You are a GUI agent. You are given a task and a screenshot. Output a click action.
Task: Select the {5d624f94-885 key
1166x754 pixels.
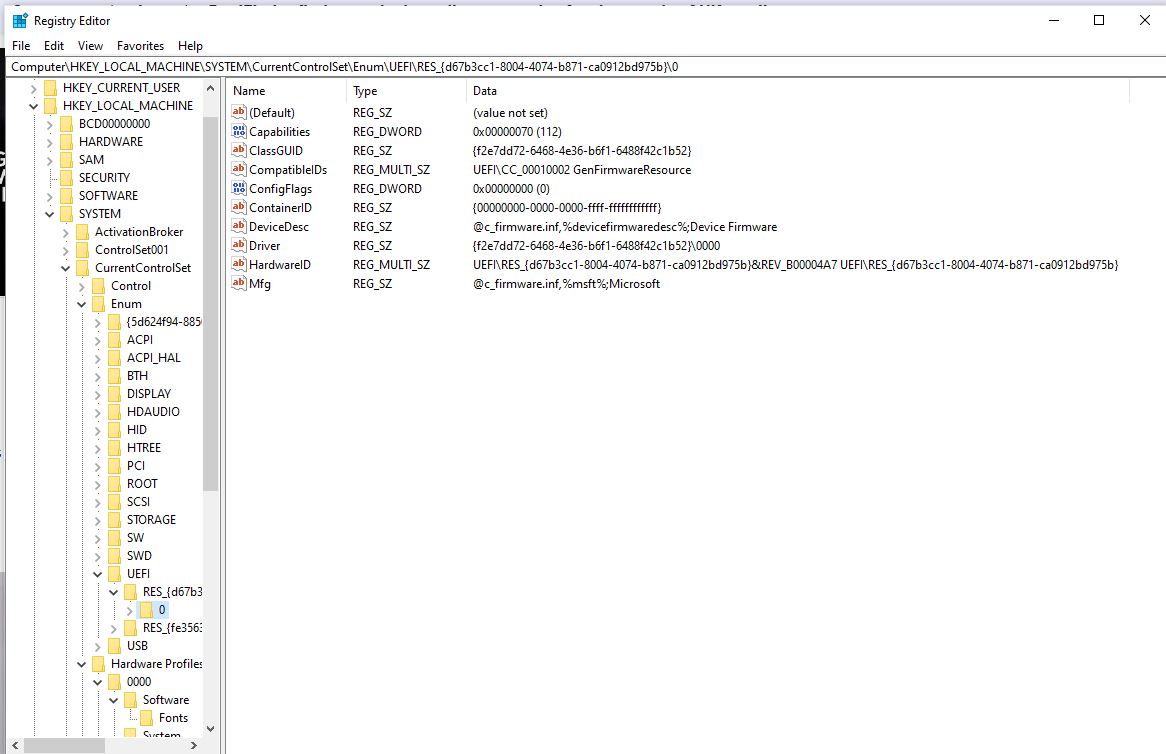click(x=163, y=322)
